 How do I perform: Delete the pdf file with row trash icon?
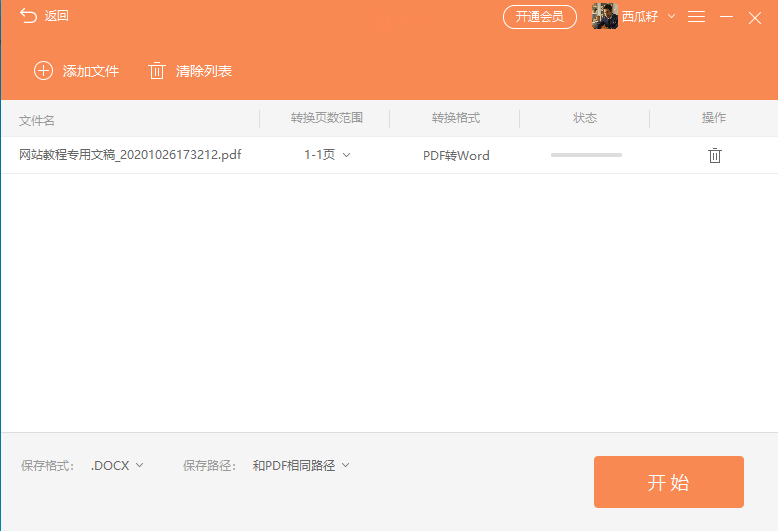pyautogui.click(x=714, y=155)
